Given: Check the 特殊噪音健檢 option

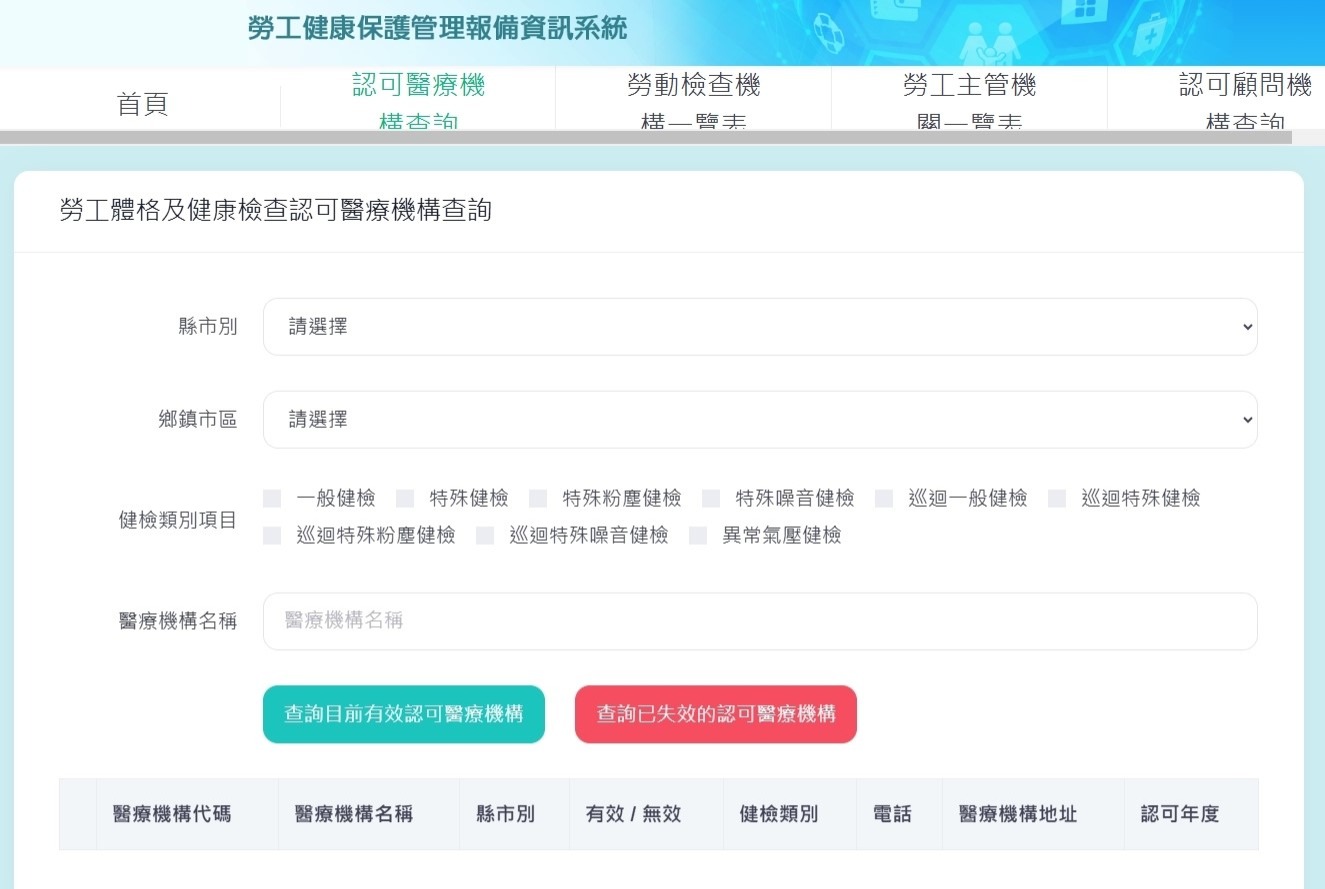Looking at the screenshot, I should [x=711, y=498].
